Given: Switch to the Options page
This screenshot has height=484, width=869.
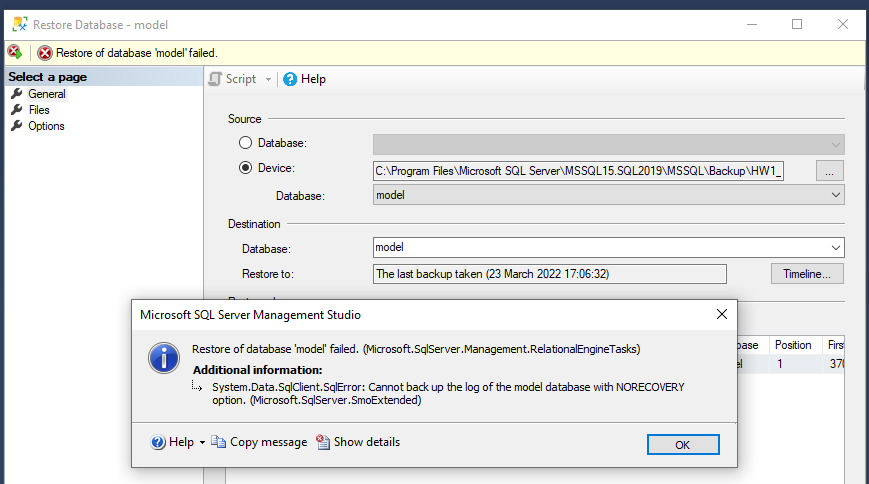Looking at the screenshot, I should [47, 126].
